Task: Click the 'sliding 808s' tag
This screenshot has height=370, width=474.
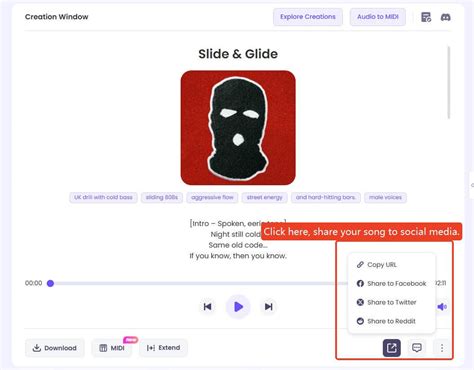Action: pyautogui.click(x=162, y=197)
